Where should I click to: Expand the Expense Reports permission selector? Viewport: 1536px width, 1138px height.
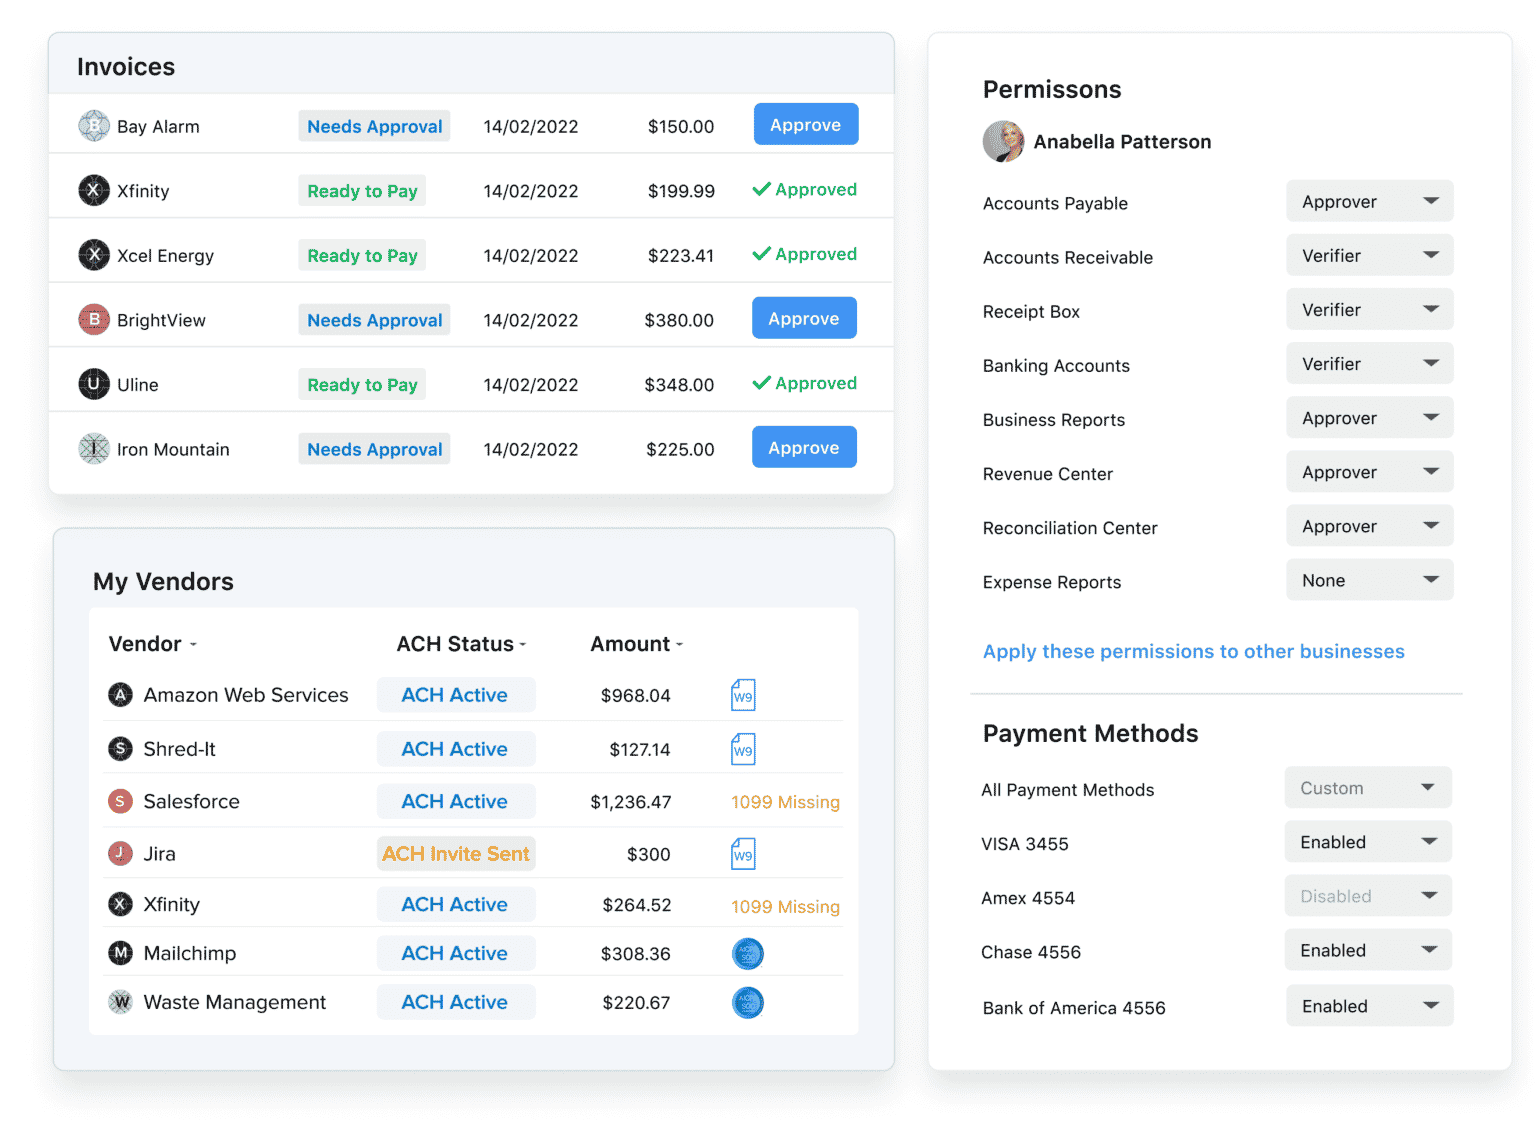tap(1369, 580)
